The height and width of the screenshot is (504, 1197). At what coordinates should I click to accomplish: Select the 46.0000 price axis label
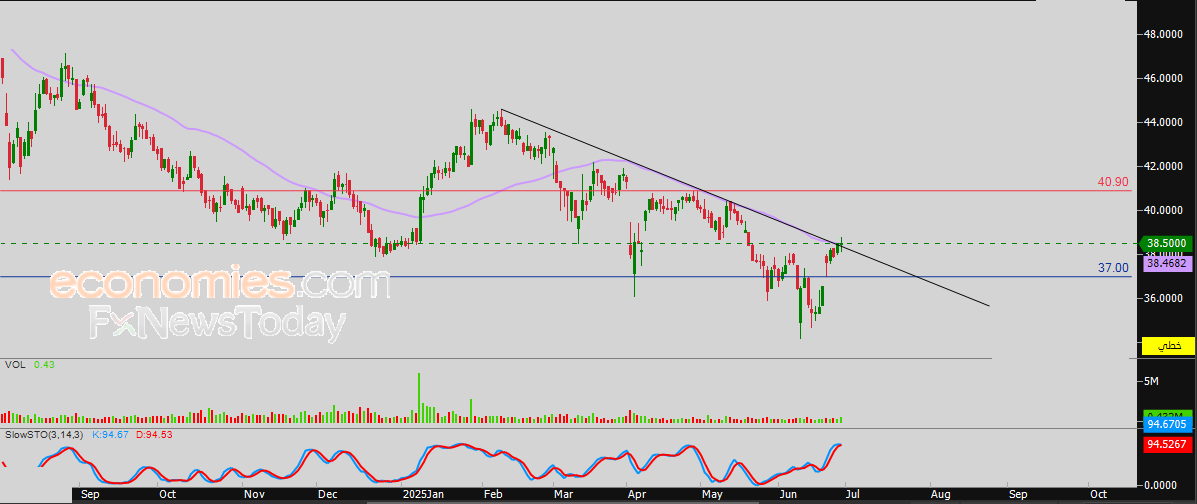1162,78
